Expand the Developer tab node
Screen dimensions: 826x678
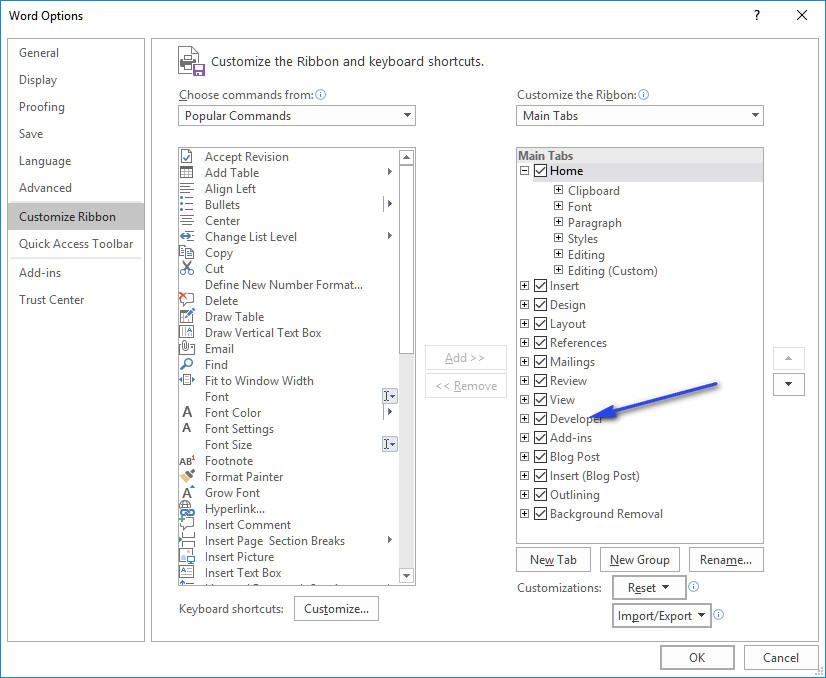(x=524, y=418)
